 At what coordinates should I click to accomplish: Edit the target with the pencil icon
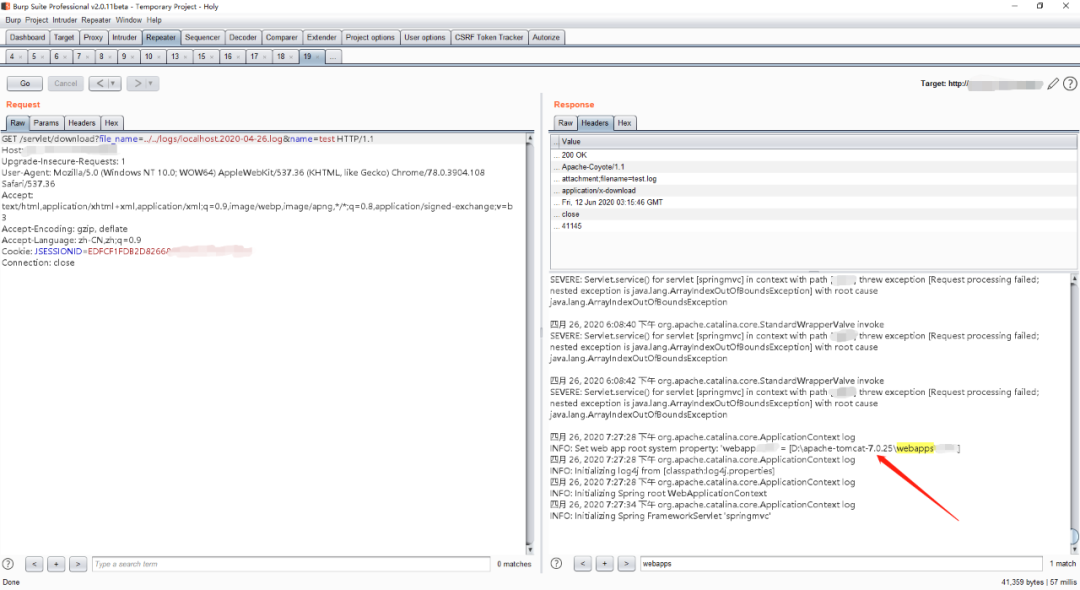pyautogui.click(x=1052, y=84)
